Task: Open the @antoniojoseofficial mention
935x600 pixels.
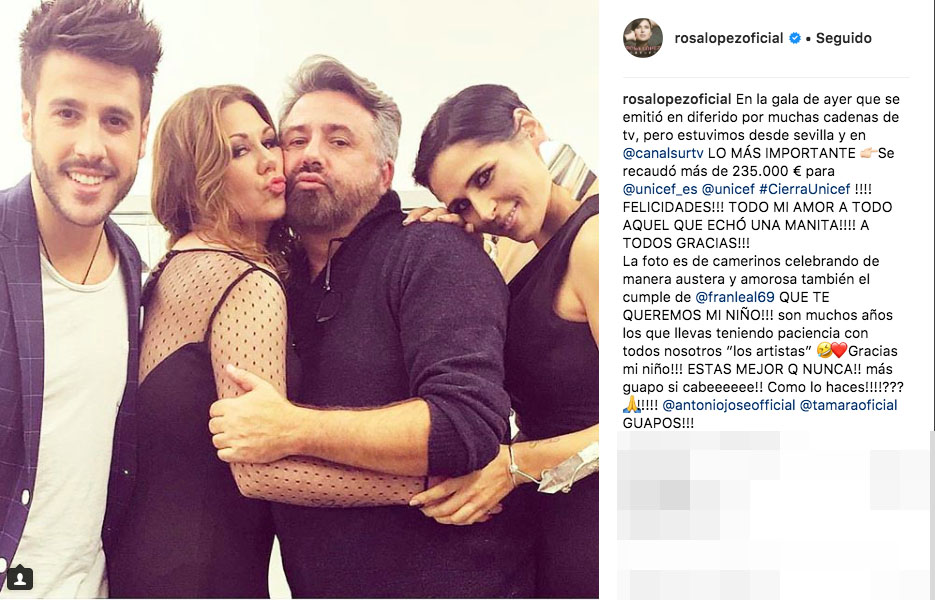Action: (x=729, y=405)
